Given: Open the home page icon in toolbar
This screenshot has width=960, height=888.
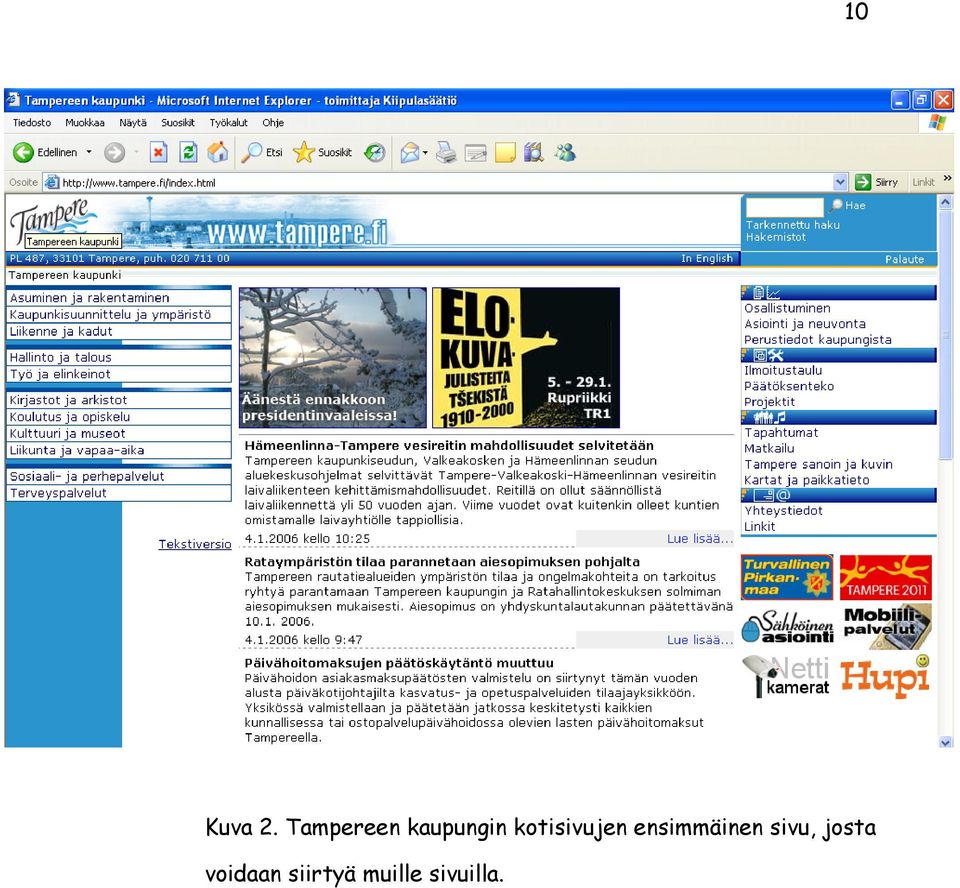Looking at the screenshot, I should pyautogui.click(x=218, y=152).
